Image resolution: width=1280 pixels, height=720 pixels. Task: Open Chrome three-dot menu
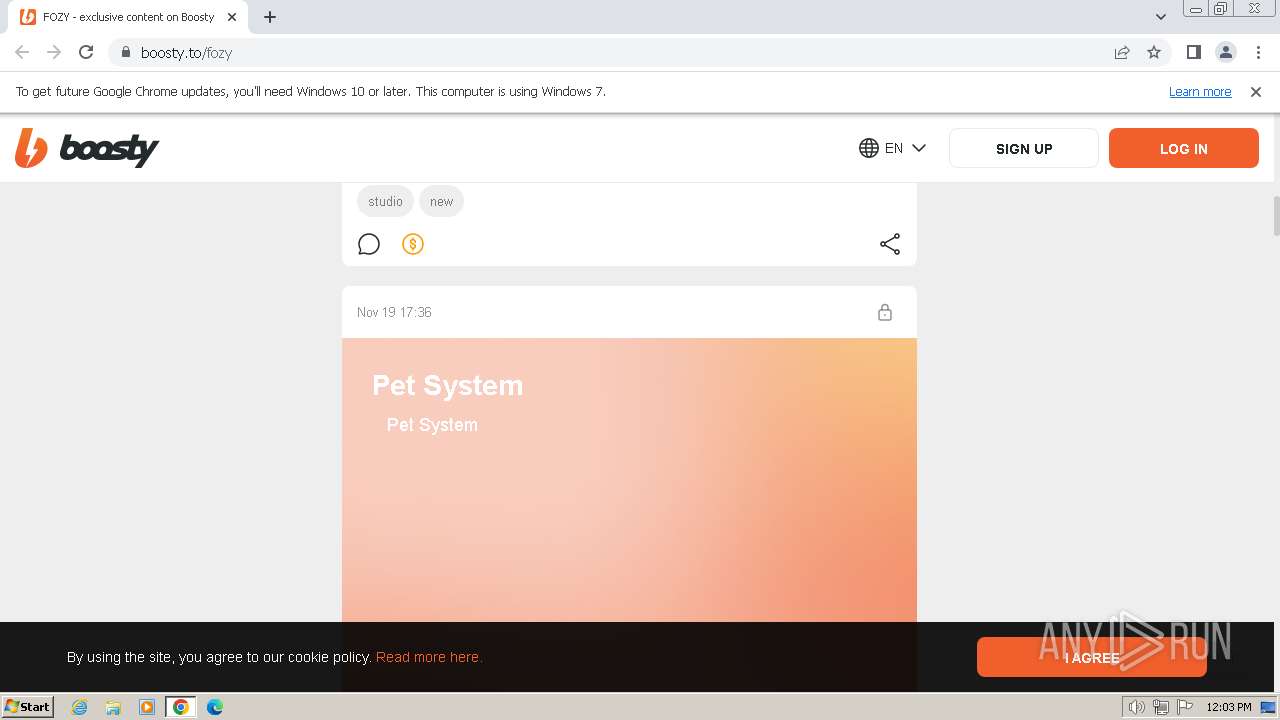tap(1258, 52)
